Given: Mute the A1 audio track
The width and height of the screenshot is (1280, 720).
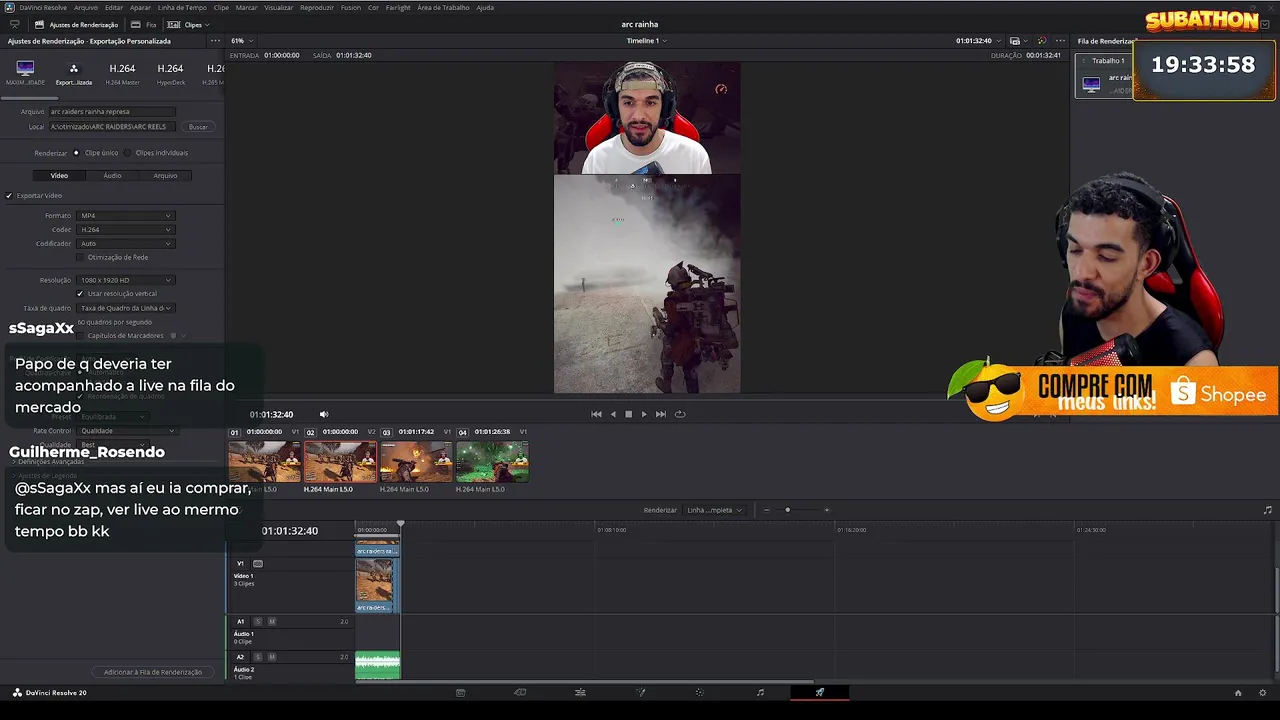Looking at the screenshot, I should point(271,621).
